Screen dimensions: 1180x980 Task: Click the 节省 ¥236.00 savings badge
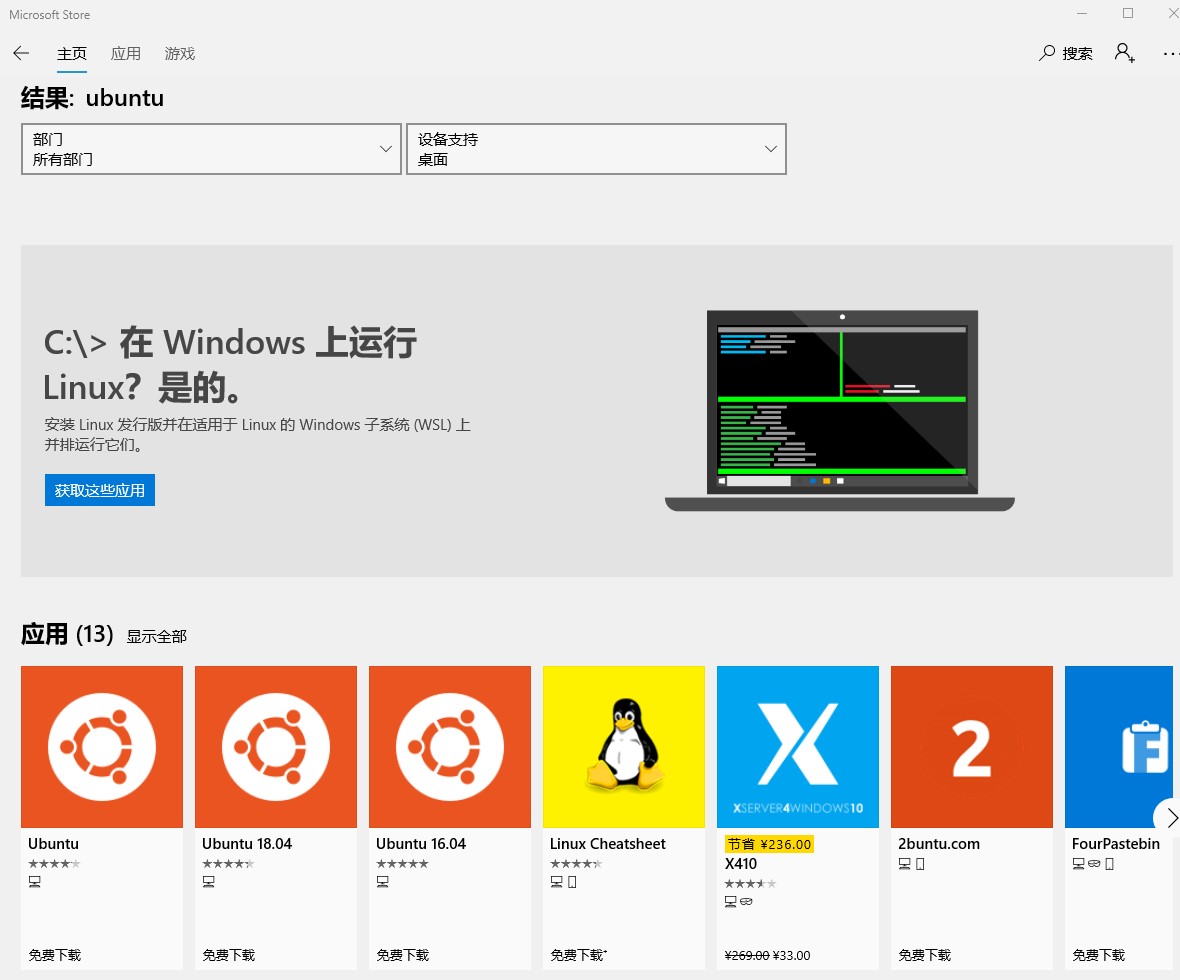click(x=769, y=844)
